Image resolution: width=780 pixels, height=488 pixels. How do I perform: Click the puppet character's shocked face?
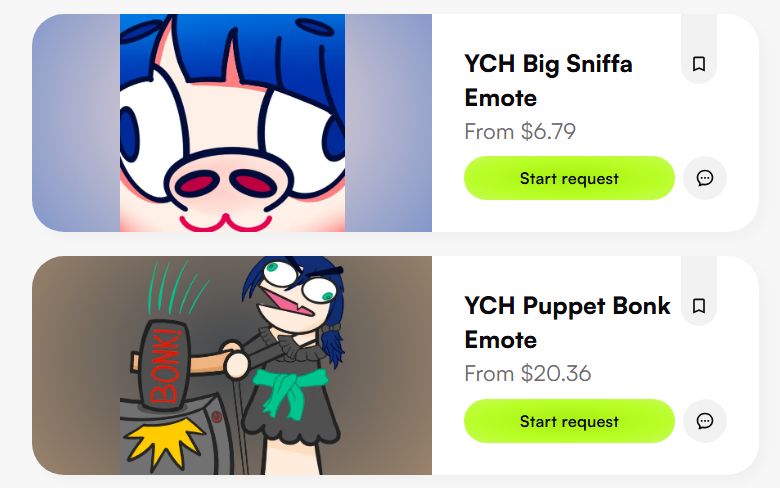(298, 293)
